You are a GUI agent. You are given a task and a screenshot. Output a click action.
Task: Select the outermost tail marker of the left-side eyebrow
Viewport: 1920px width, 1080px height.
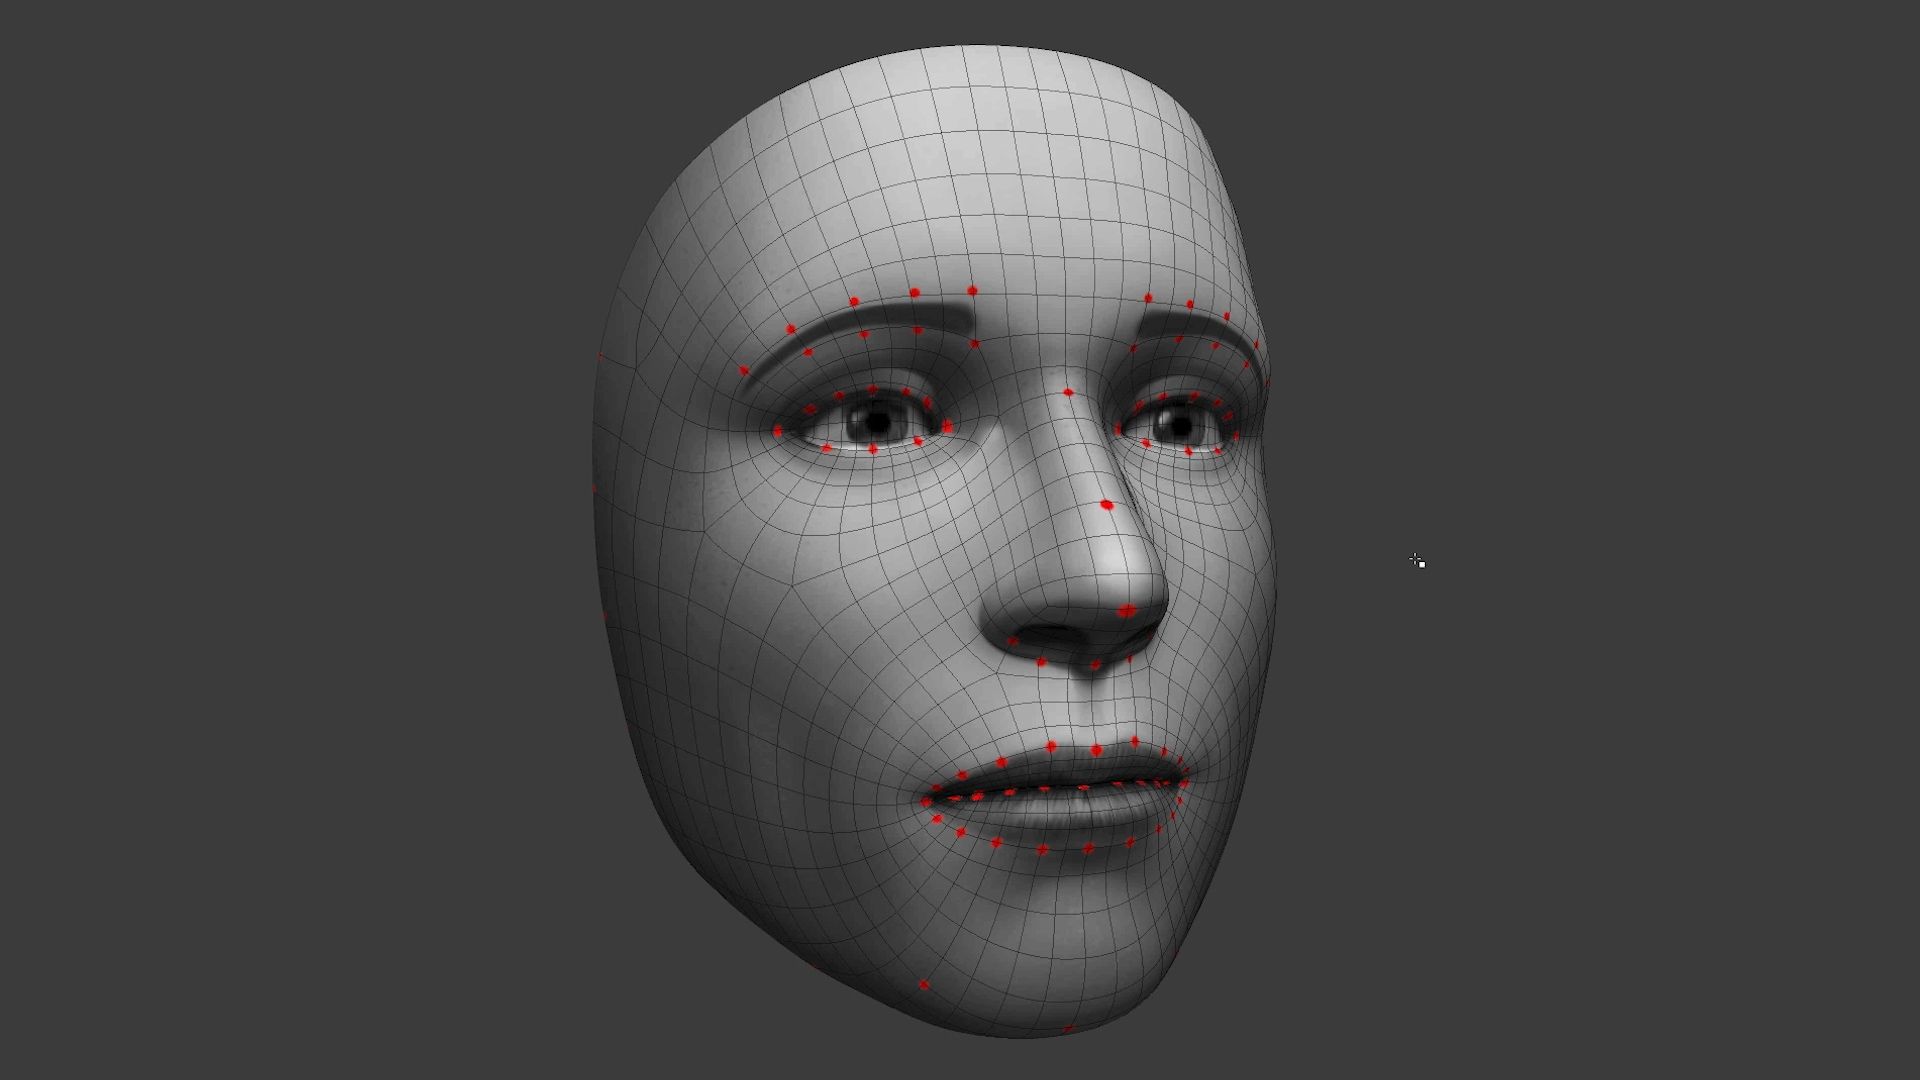click(x=744, y=371)
